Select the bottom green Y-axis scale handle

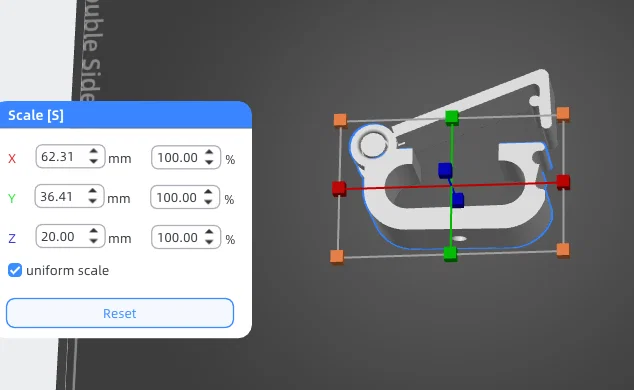(450, 254)
